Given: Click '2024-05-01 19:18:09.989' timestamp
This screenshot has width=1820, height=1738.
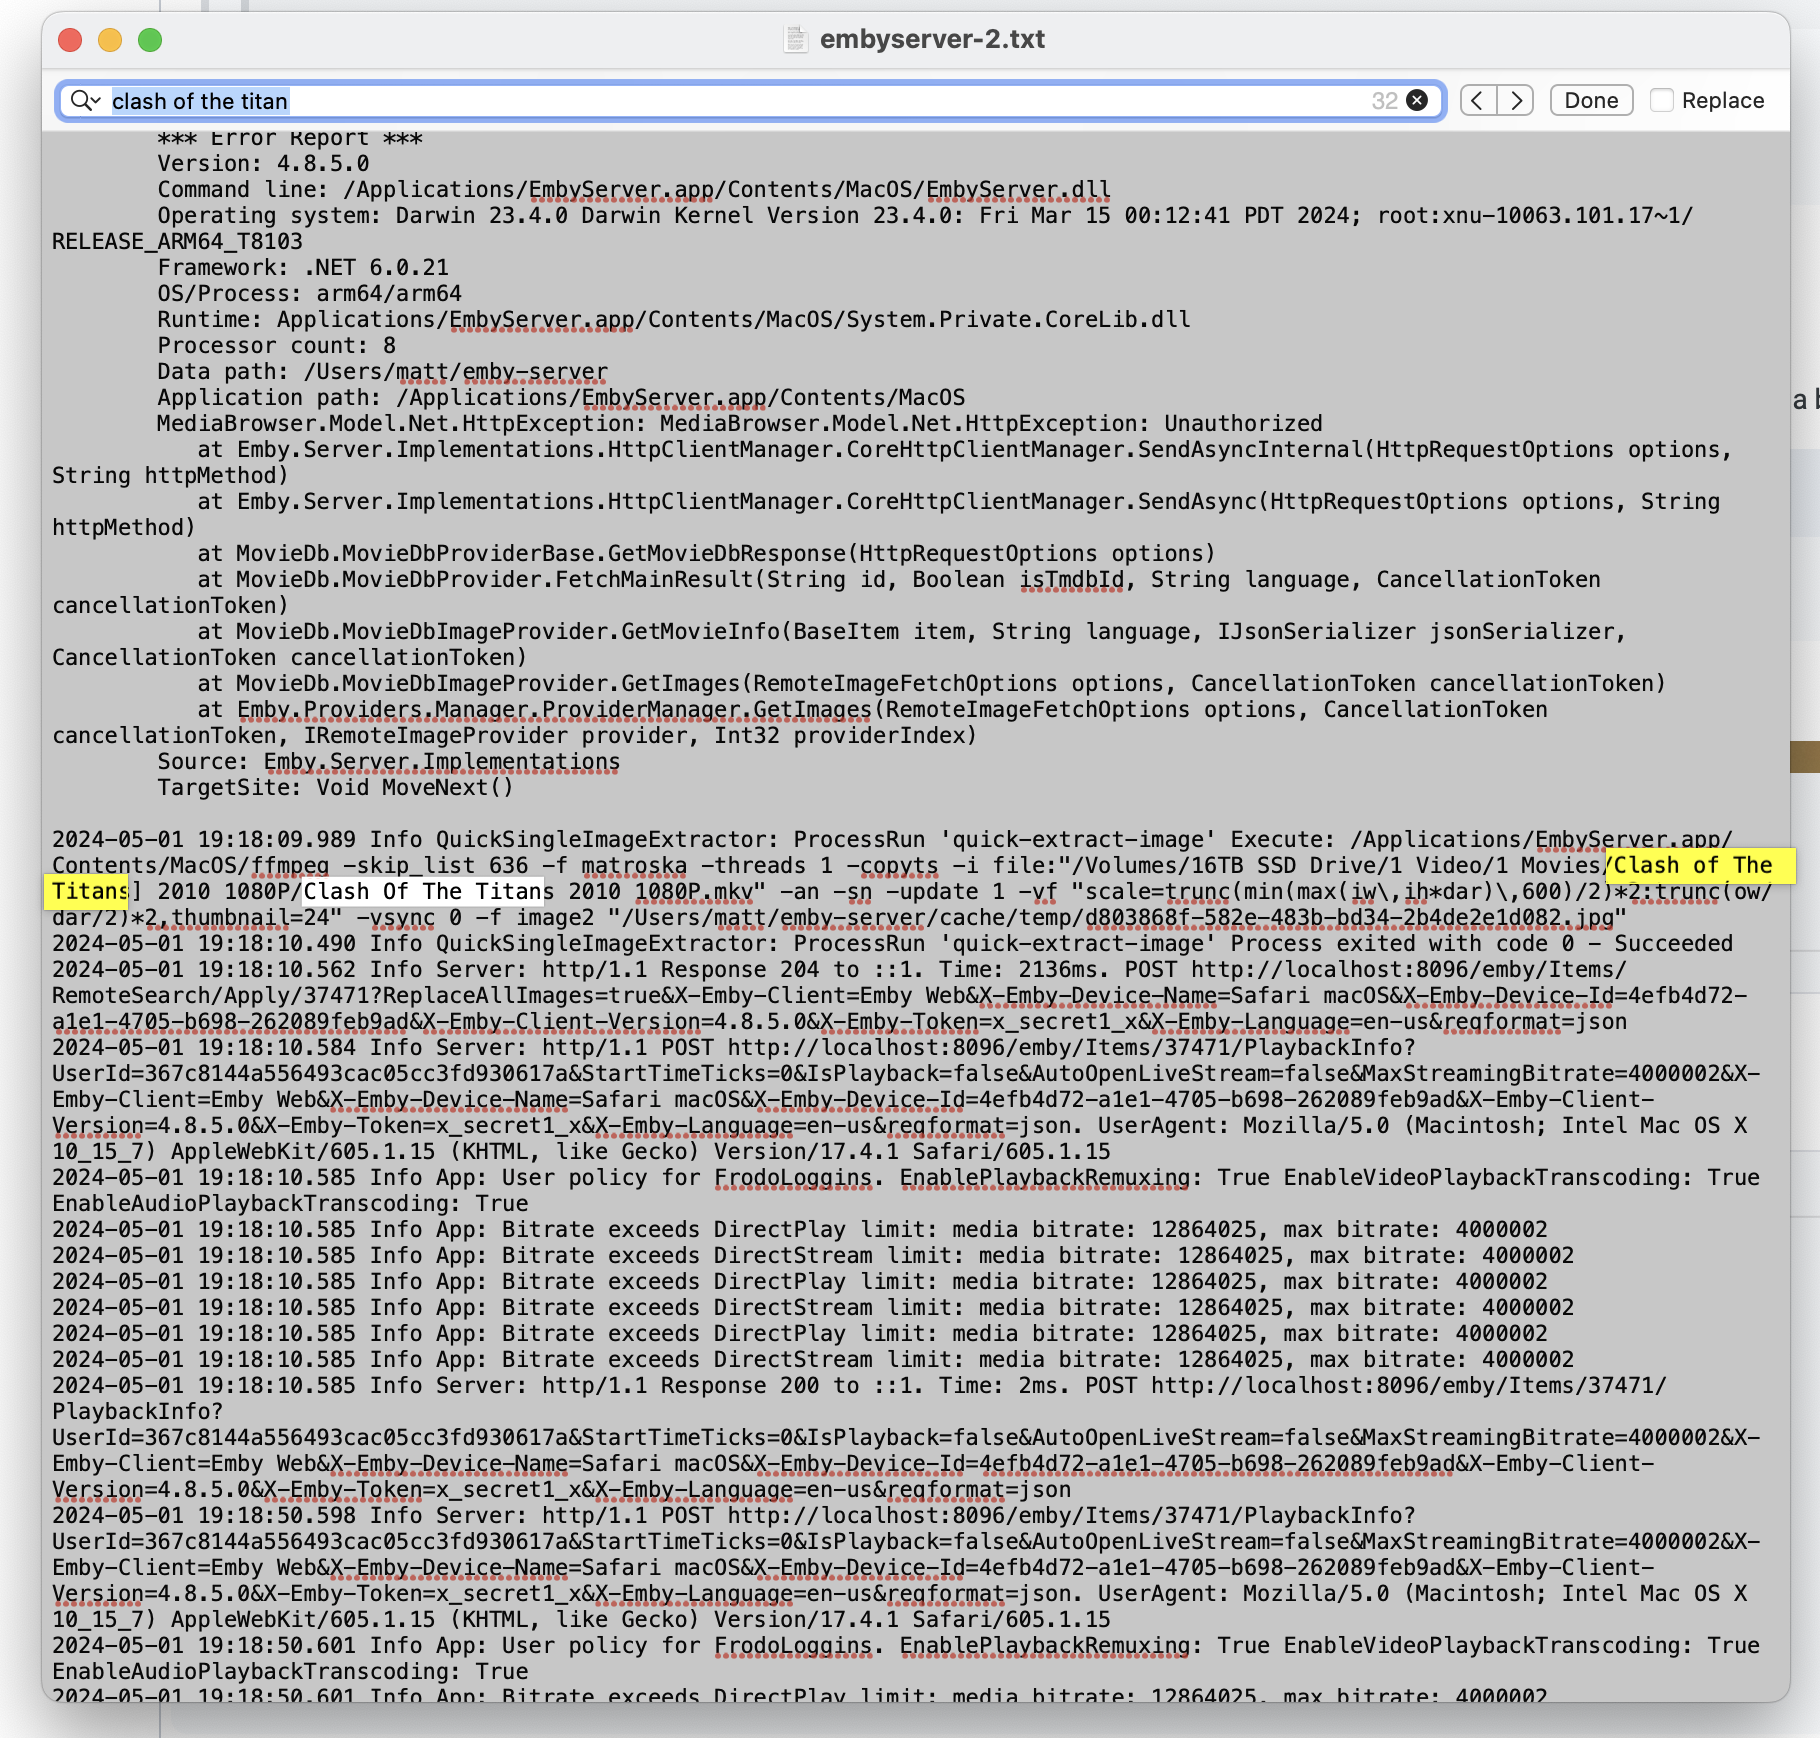Looking at the screenshot, I should pos(204,839).
